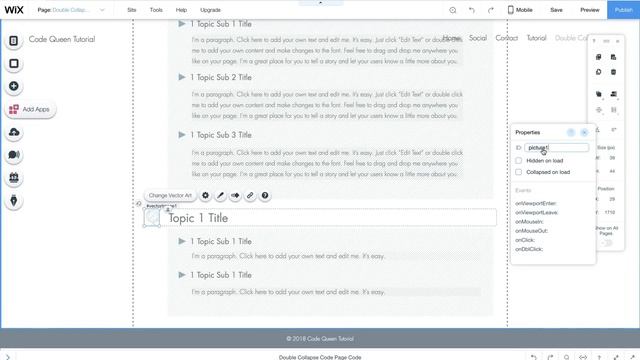
Task: Open vector art Design brush icon
Action: click(220, 196)
